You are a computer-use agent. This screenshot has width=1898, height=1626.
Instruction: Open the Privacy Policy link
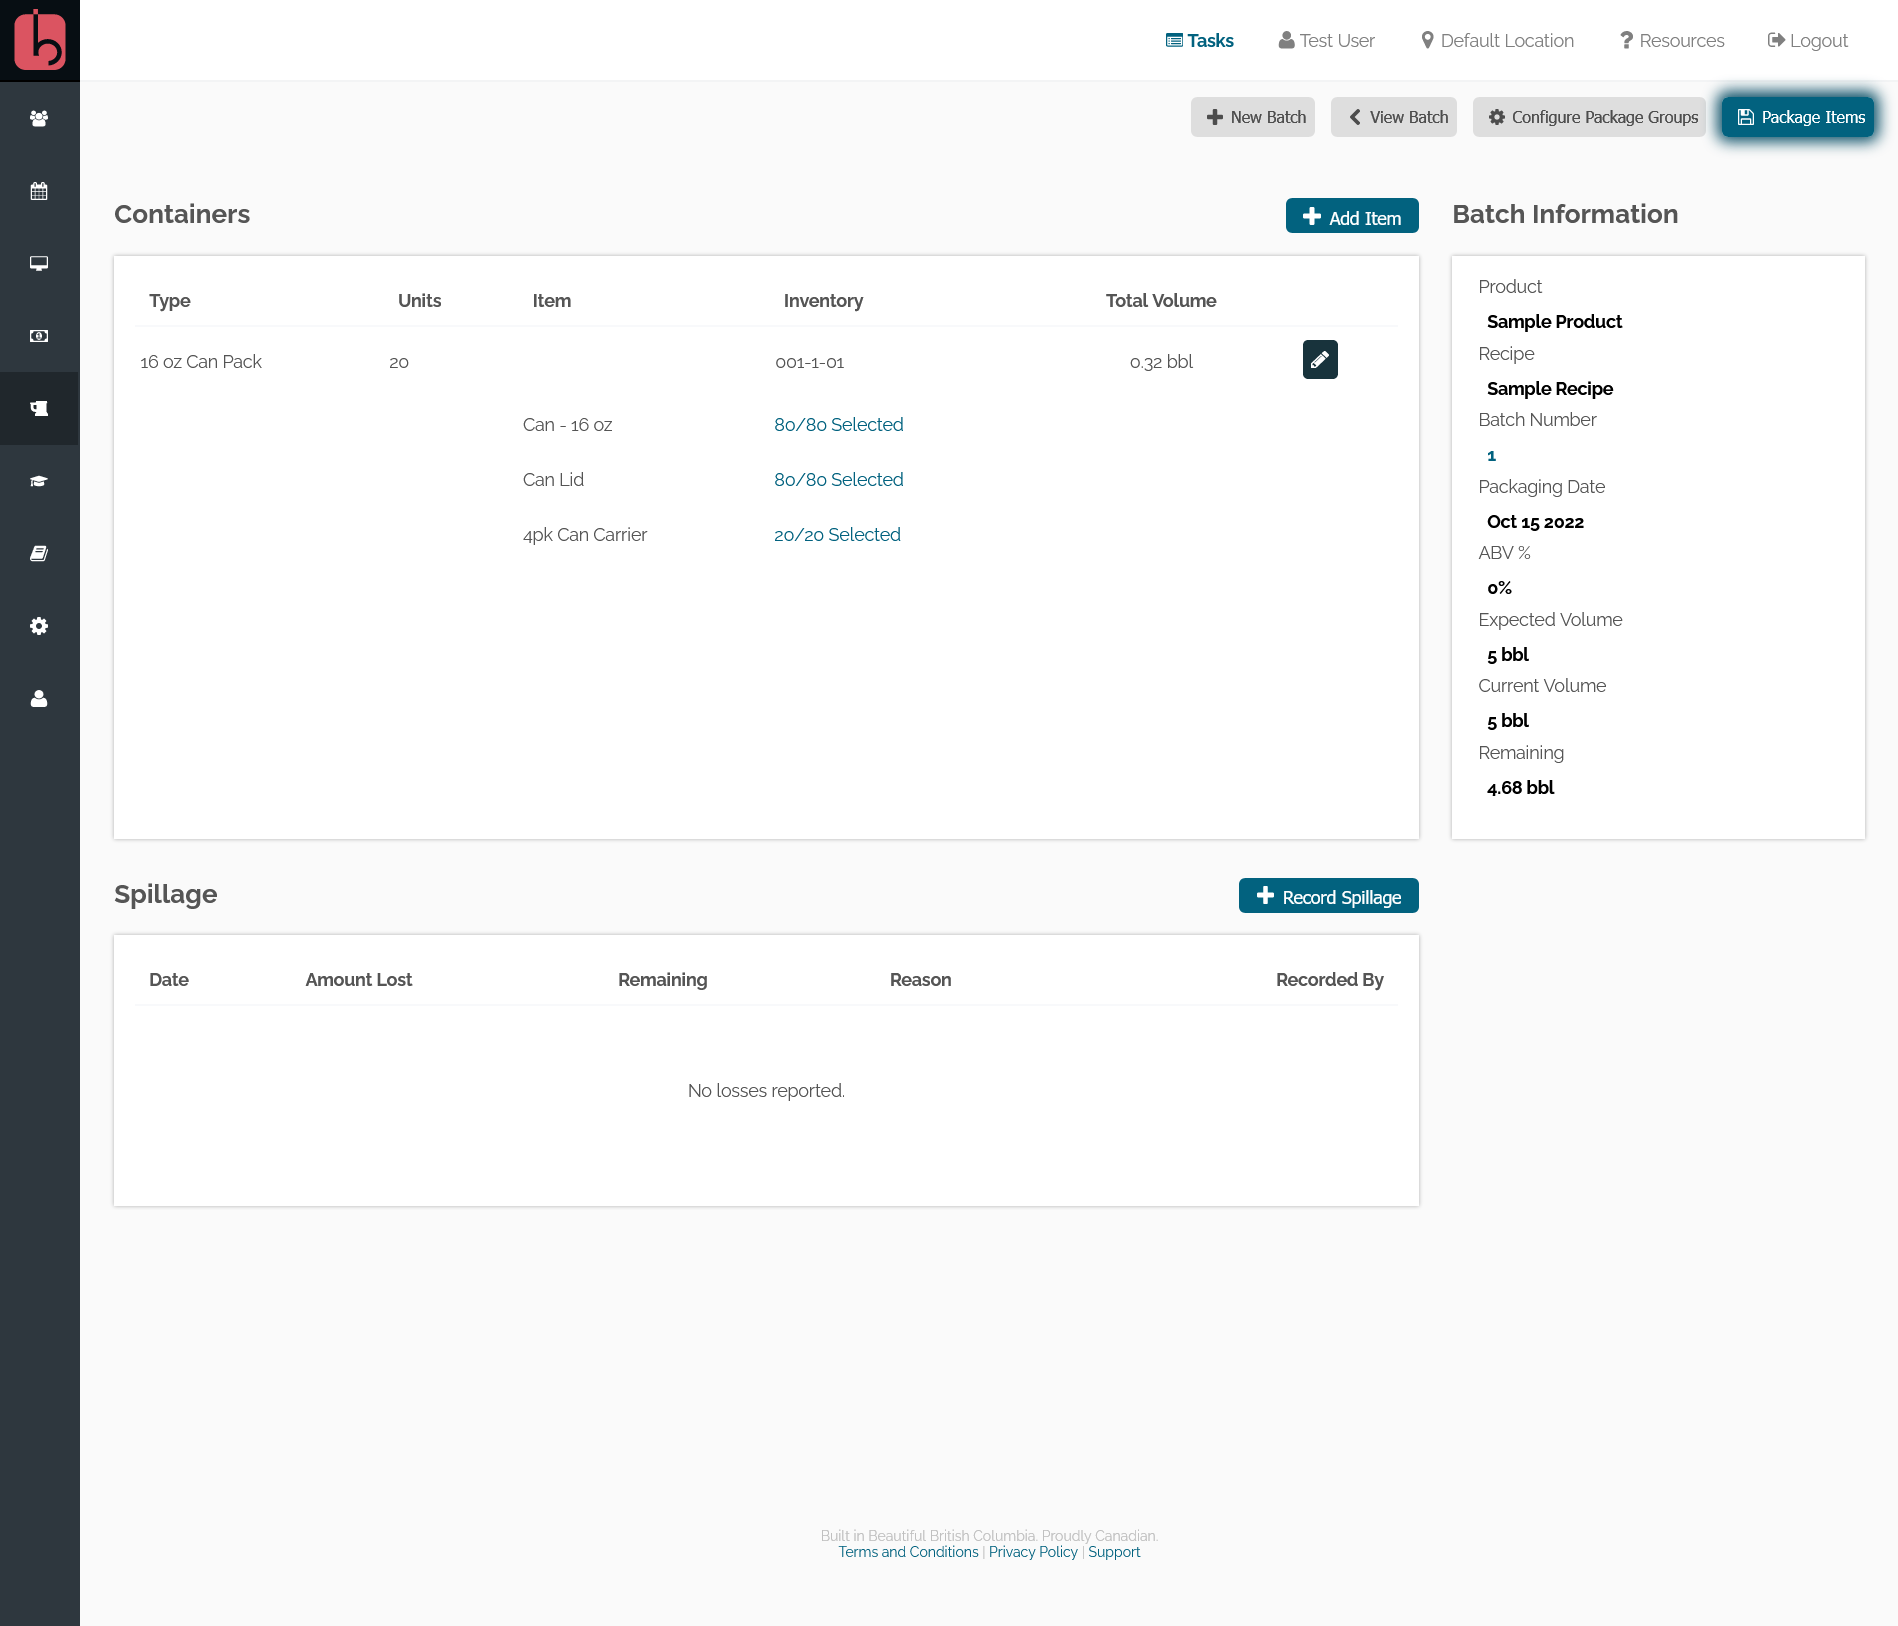[x=1033, y=1552]
